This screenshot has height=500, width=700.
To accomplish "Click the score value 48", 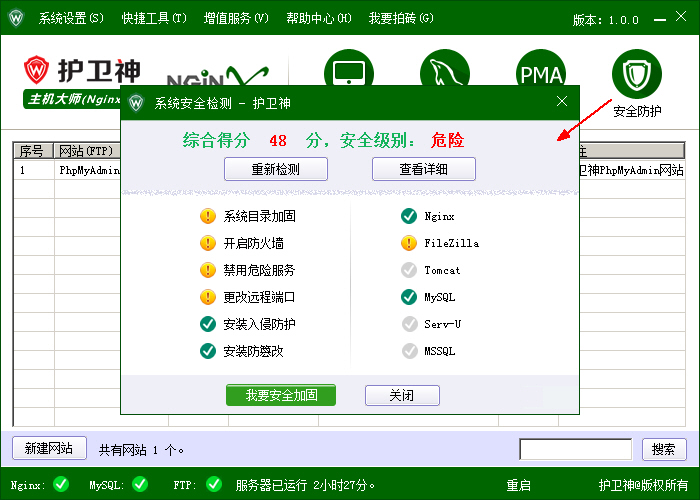I will coord(278,141).
